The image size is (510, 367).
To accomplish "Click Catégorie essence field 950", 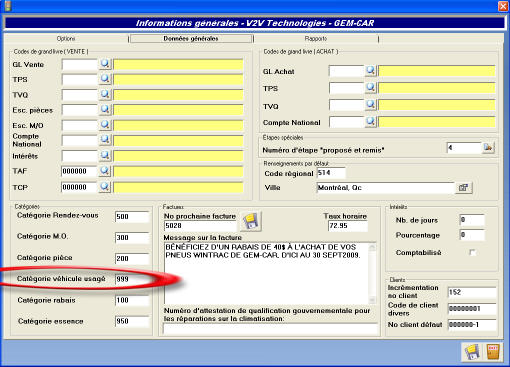I will tap(132, 321).
